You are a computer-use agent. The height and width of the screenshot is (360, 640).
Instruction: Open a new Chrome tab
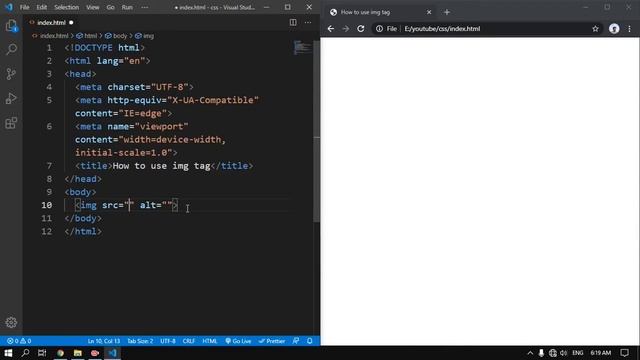pos(447,12)
